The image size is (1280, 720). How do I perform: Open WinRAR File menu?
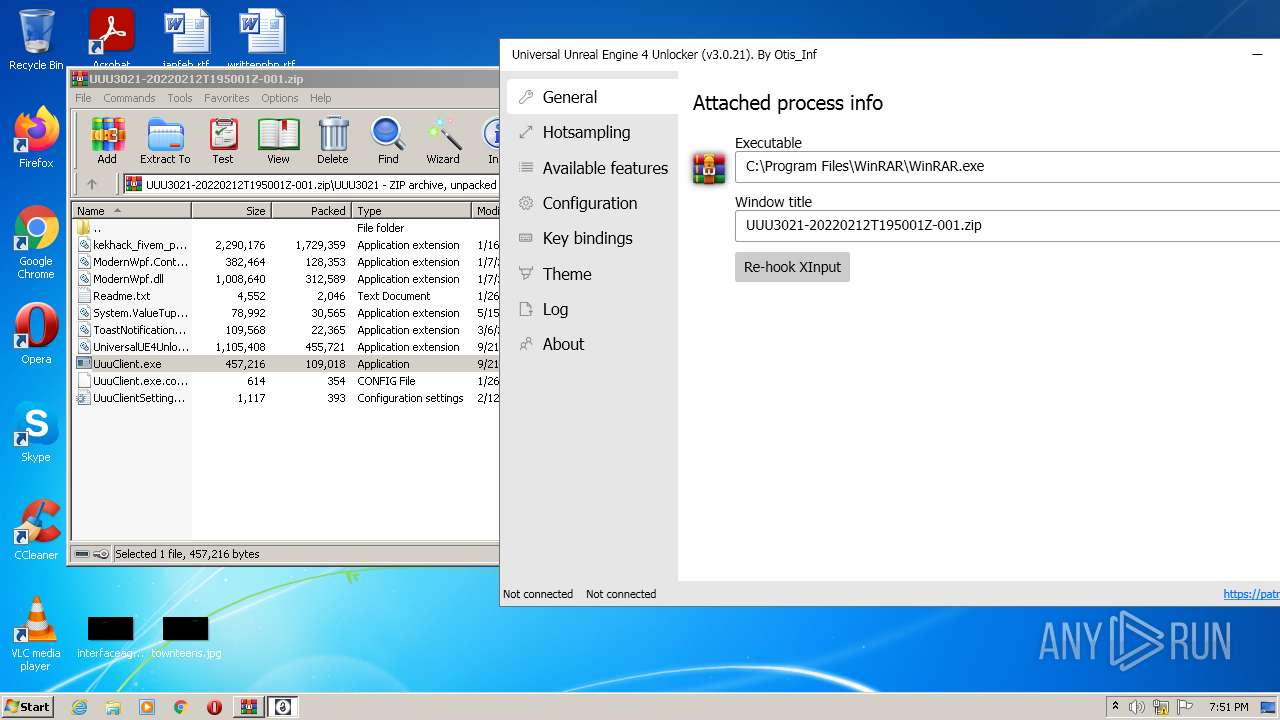[x=83, y=98]
